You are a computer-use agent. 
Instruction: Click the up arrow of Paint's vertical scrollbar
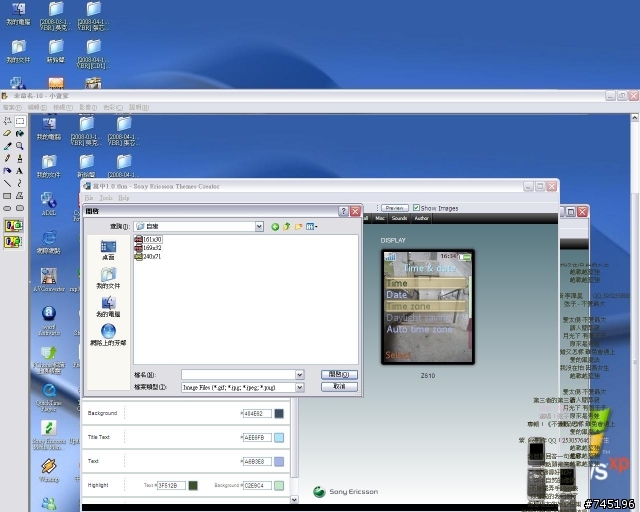(635, 118)
